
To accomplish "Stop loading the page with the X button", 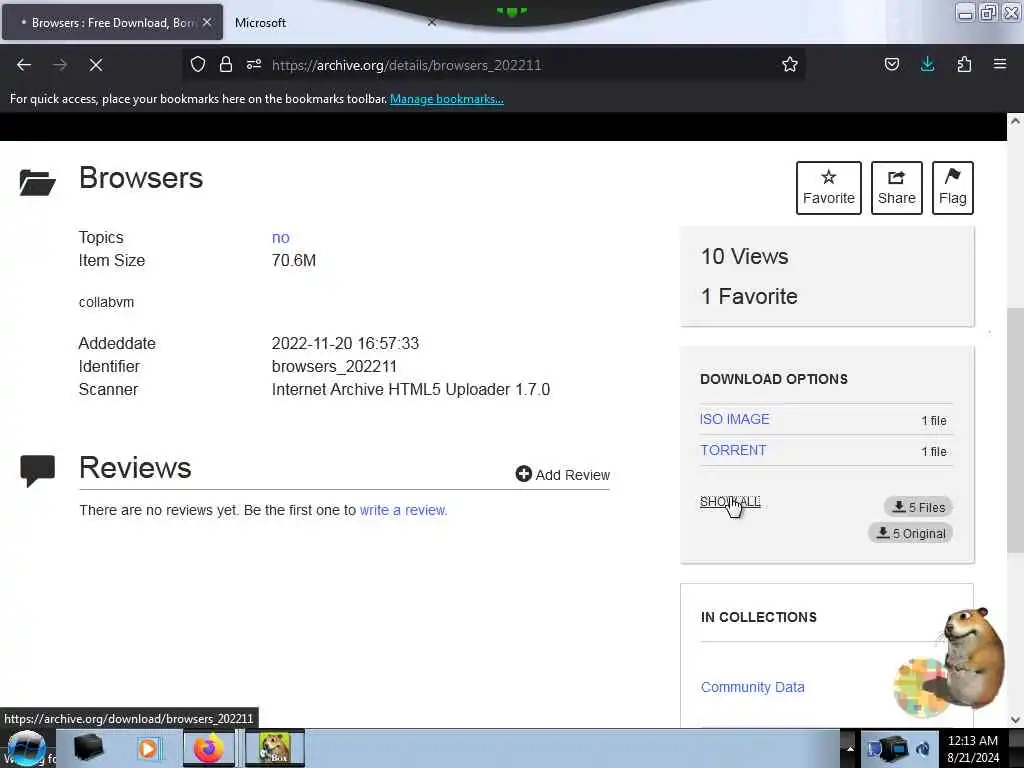I will [x=96, y=65].
